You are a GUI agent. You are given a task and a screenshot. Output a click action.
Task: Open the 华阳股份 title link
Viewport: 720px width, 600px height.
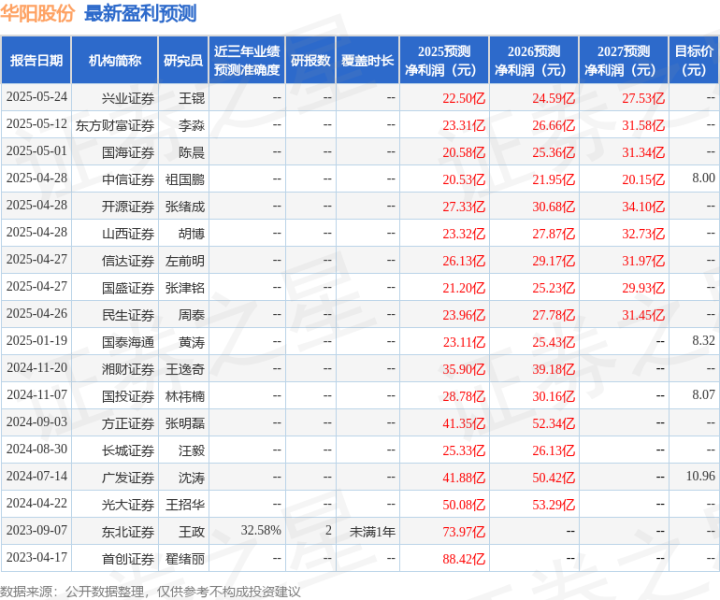pyautogui.click(x=37, y=13)
